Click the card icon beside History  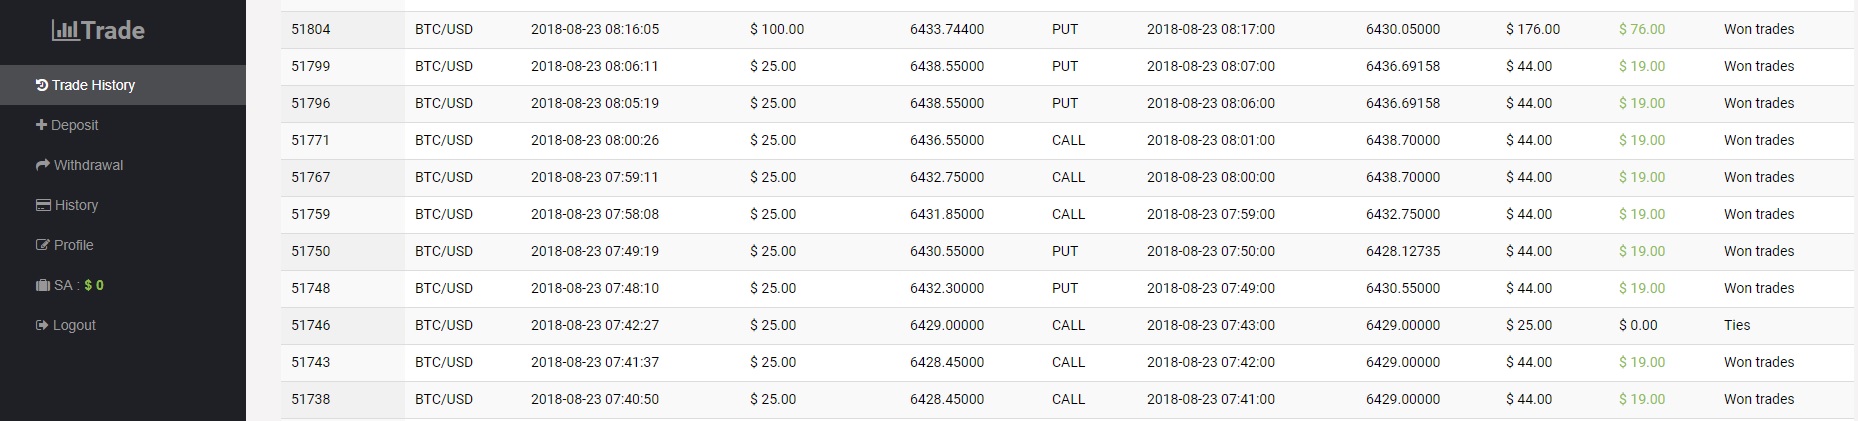pos(43,205)
